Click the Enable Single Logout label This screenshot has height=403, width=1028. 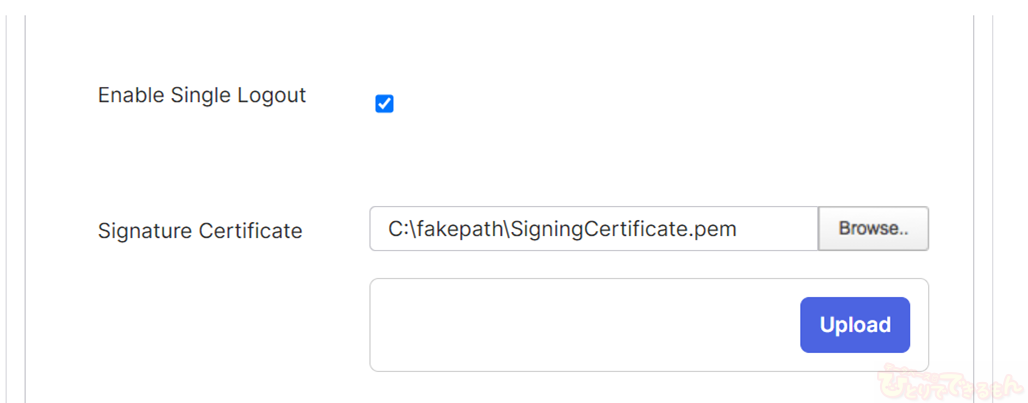[x=202, y=96]
